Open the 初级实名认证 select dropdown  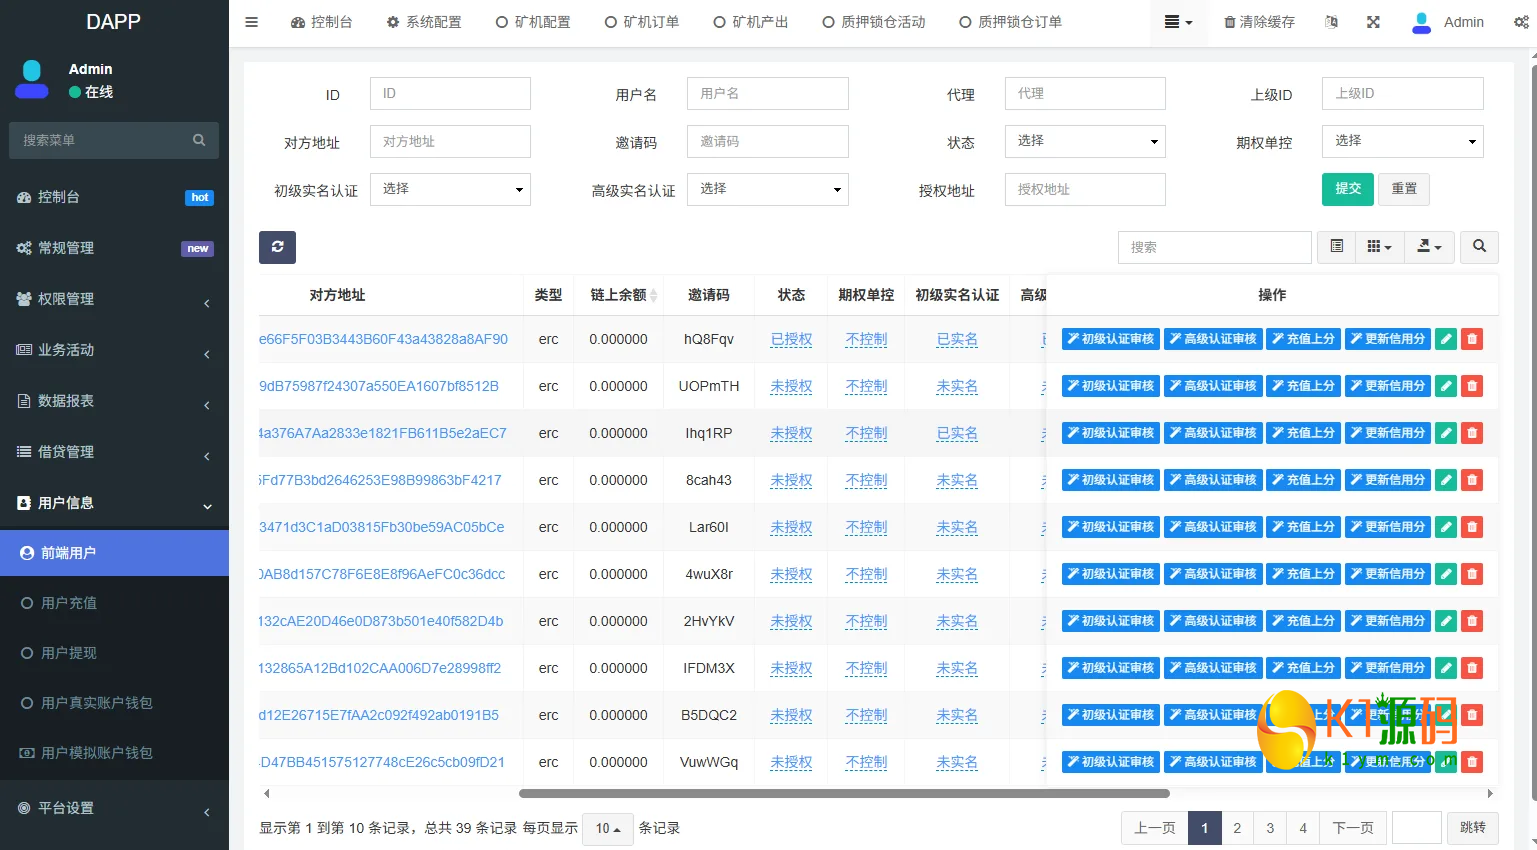[450, 189]
